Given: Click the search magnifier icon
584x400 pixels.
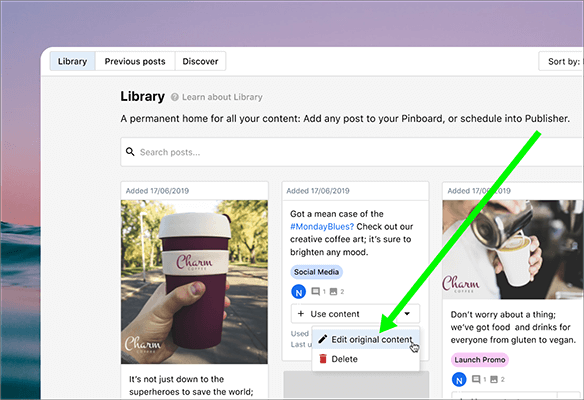Looking at the screenshot, I should 130,152.
